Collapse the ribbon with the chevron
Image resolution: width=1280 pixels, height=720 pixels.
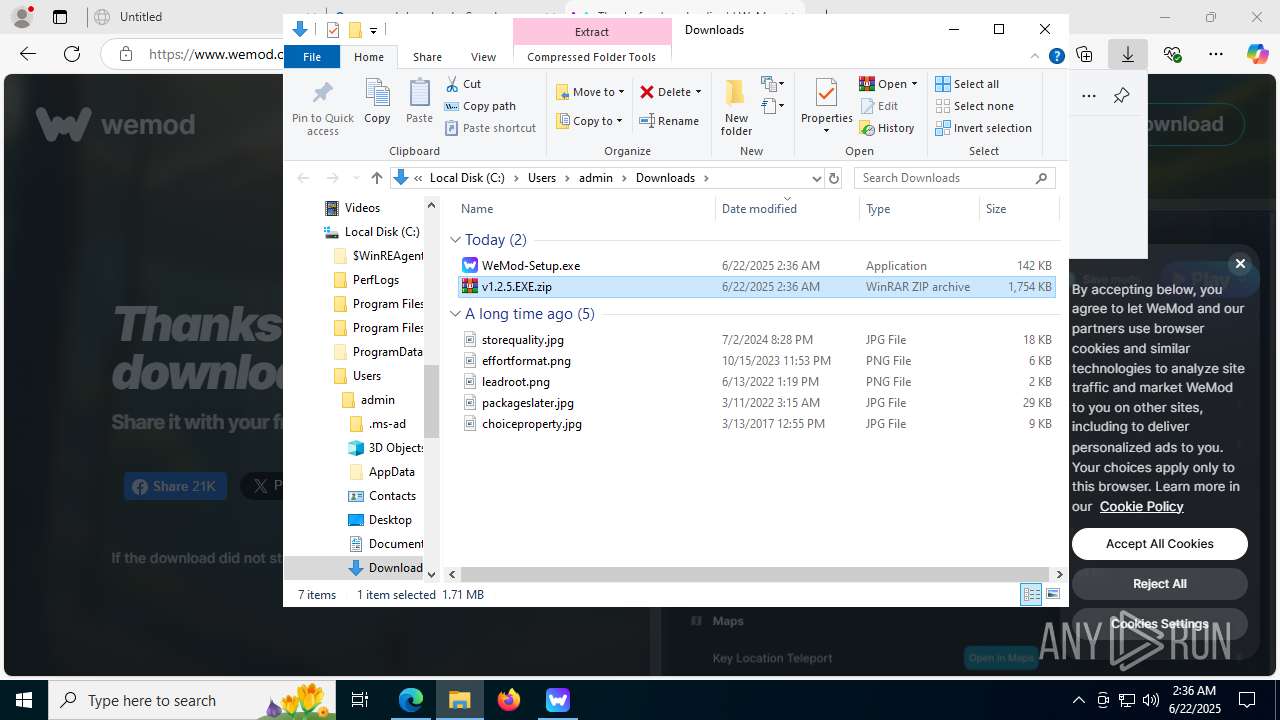(x=1035, y=57)
